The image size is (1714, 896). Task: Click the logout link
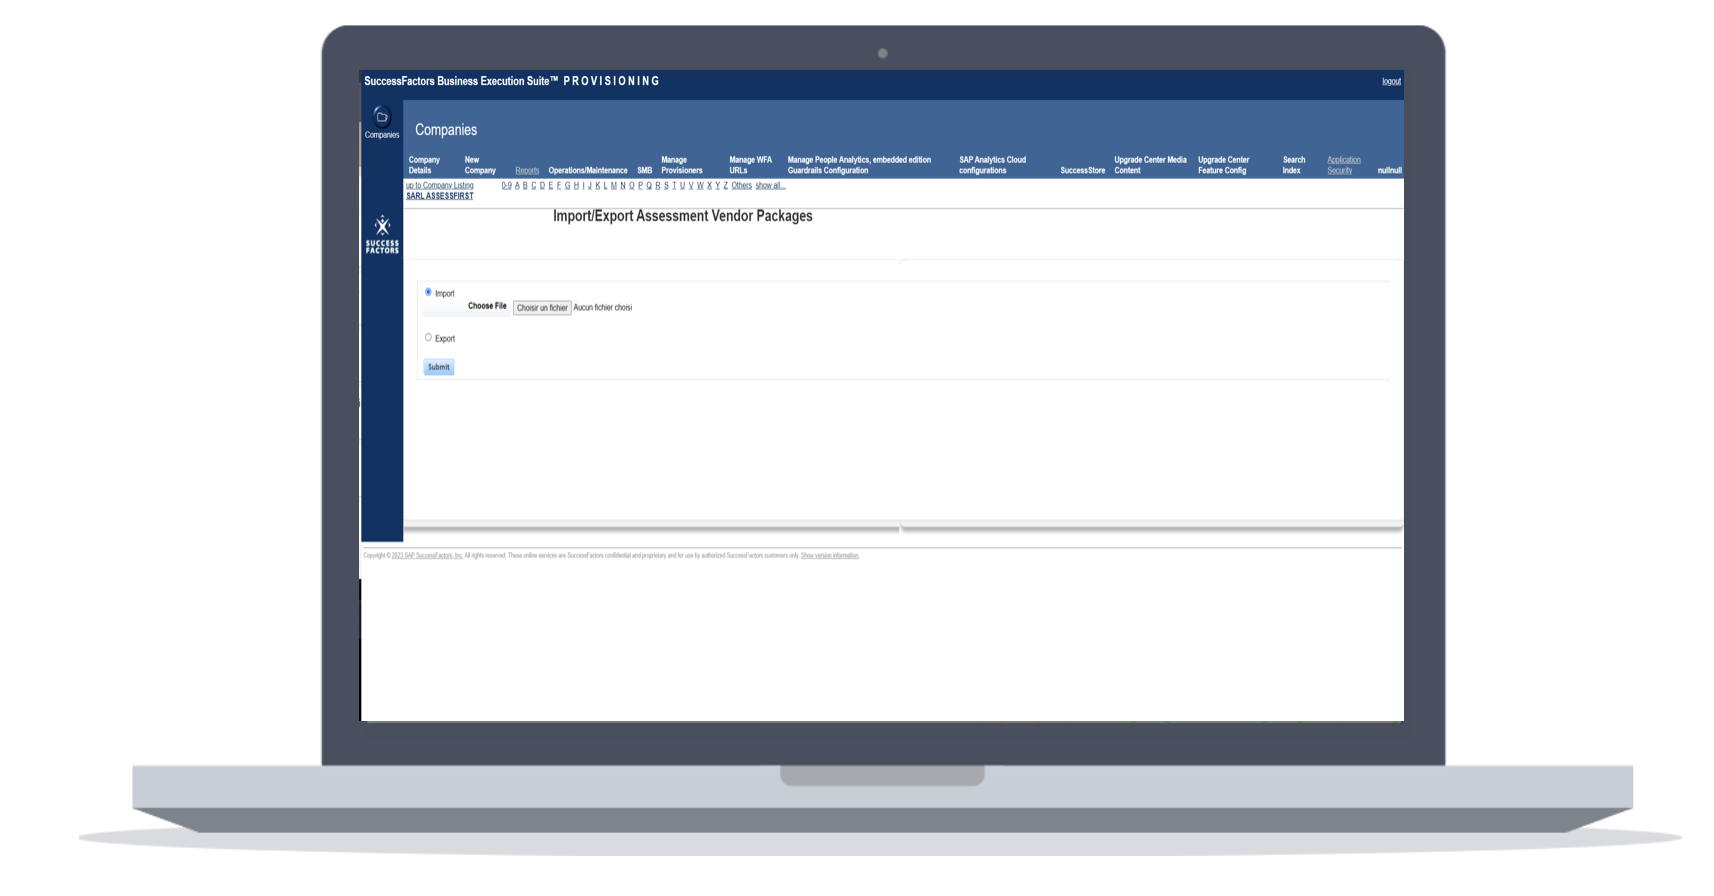pos(1391,82)
